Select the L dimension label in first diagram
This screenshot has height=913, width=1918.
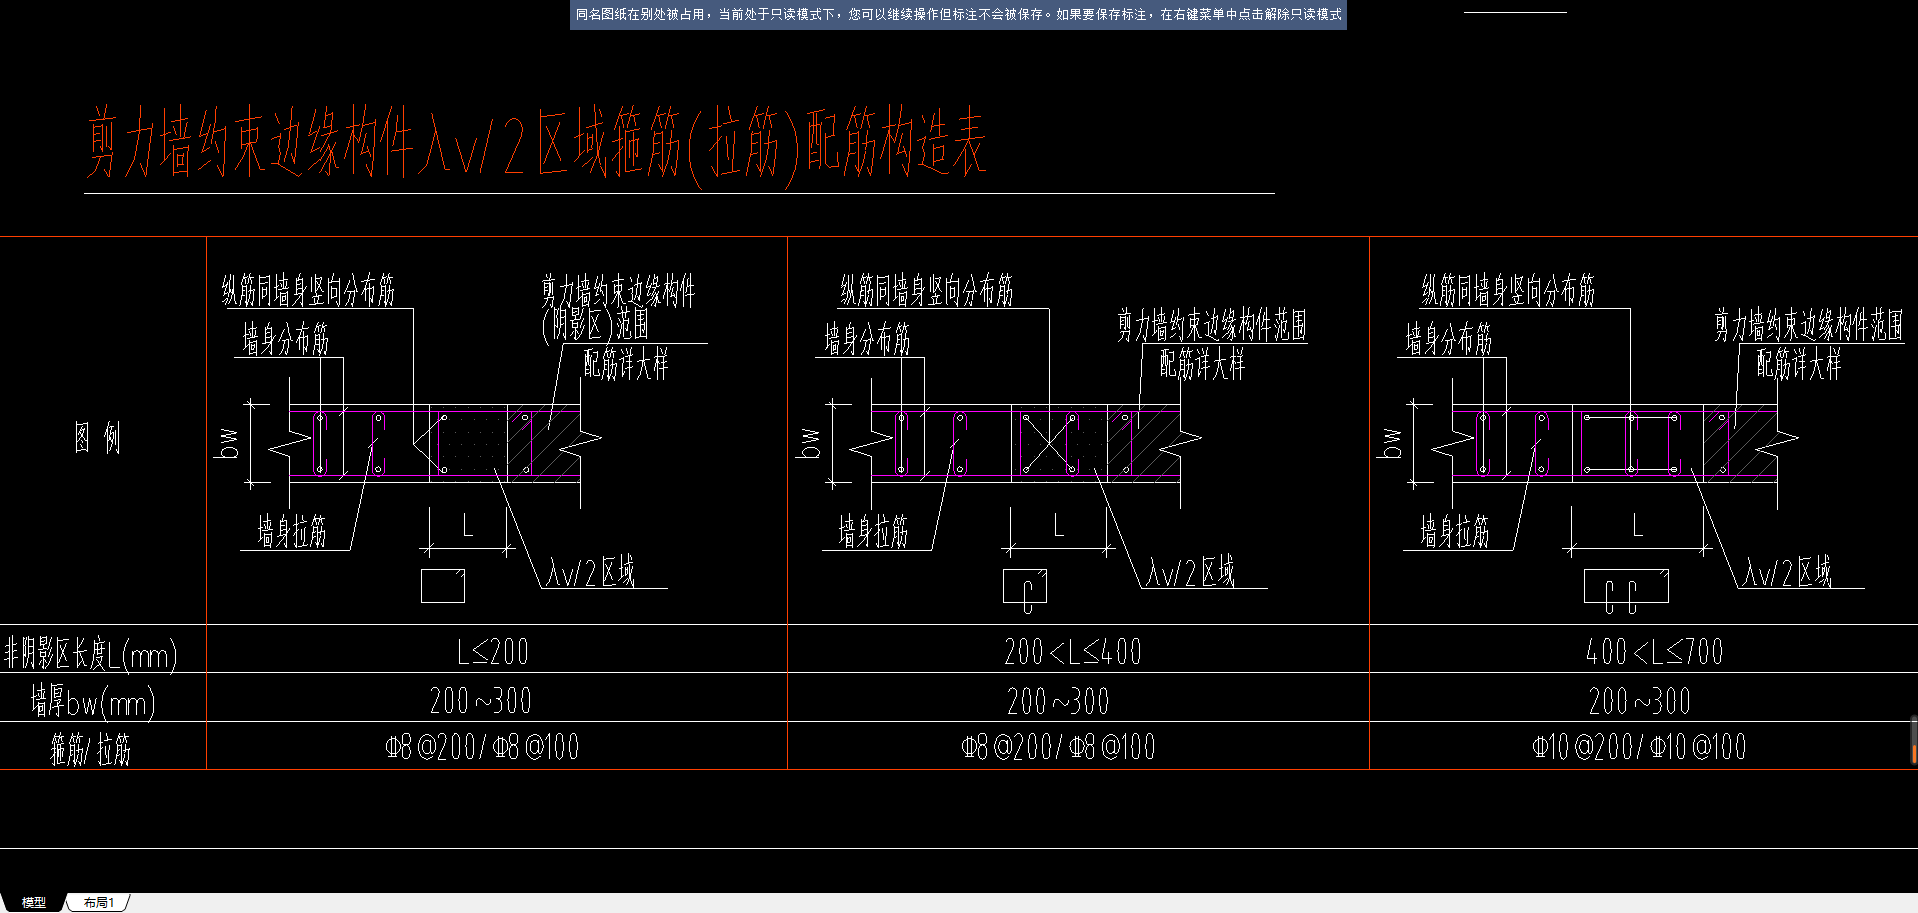point(467,525)
